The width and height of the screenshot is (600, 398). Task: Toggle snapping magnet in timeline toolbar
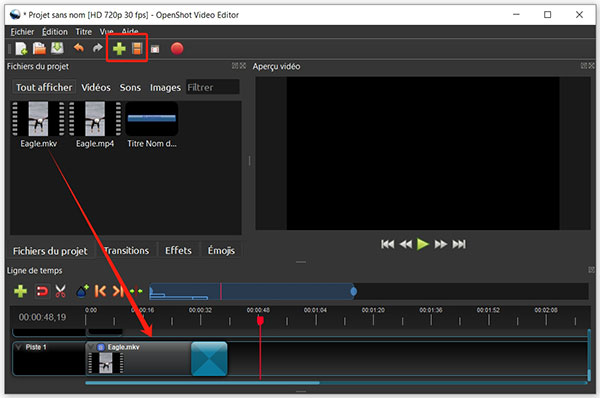point(42,291)
